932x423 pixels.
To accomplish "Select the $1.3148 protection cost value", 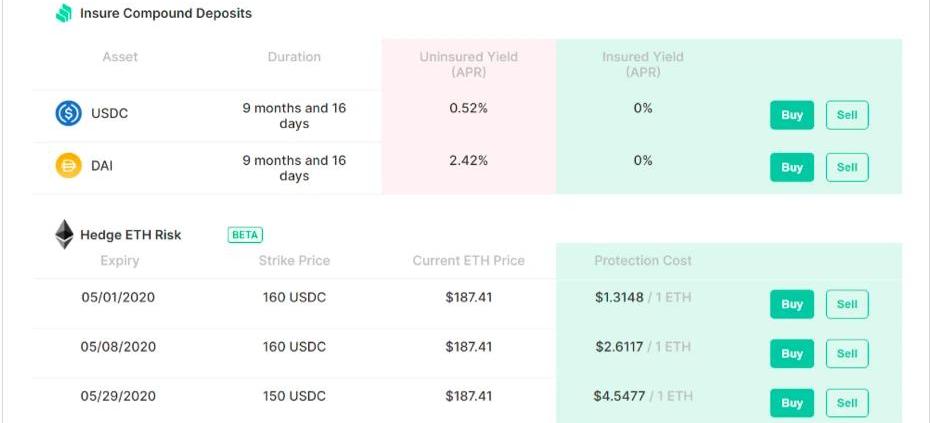I will [619, 297].
